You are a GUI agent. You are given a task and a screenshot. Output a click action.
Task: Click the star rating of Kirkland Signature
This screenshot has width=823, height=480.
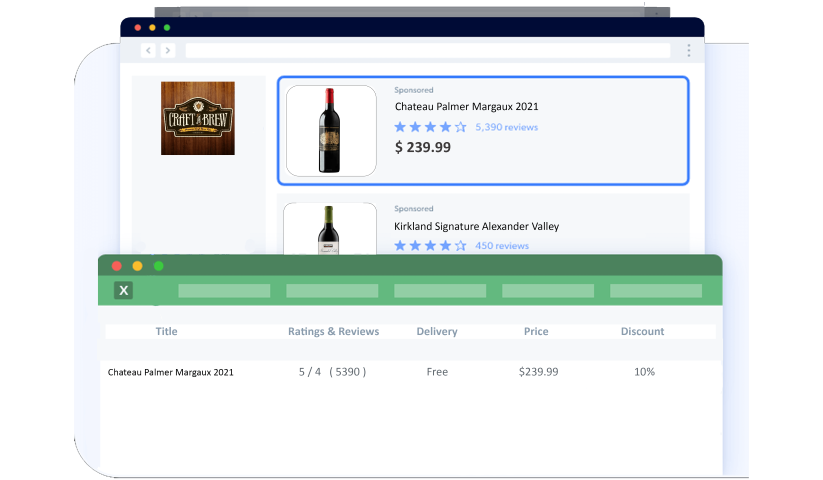430,246
